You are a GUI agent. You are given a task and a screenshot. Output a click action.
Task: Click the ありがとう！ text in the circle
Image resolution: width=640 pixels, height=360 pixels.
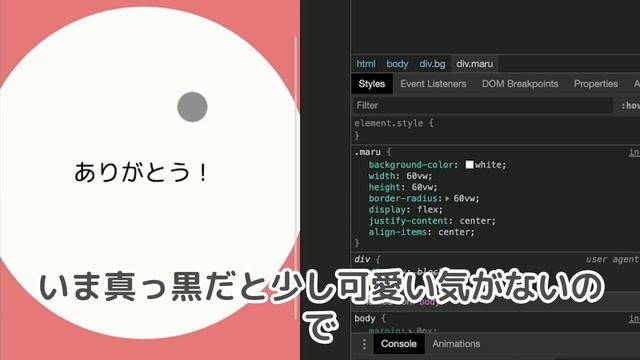click(141, 172)
